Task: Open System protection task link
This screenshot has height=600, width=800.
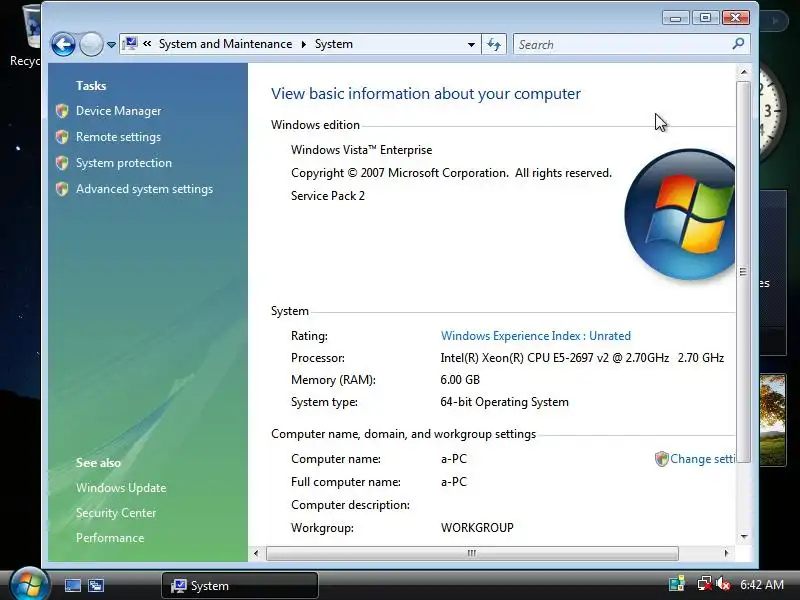Action: tap(124, 163)
